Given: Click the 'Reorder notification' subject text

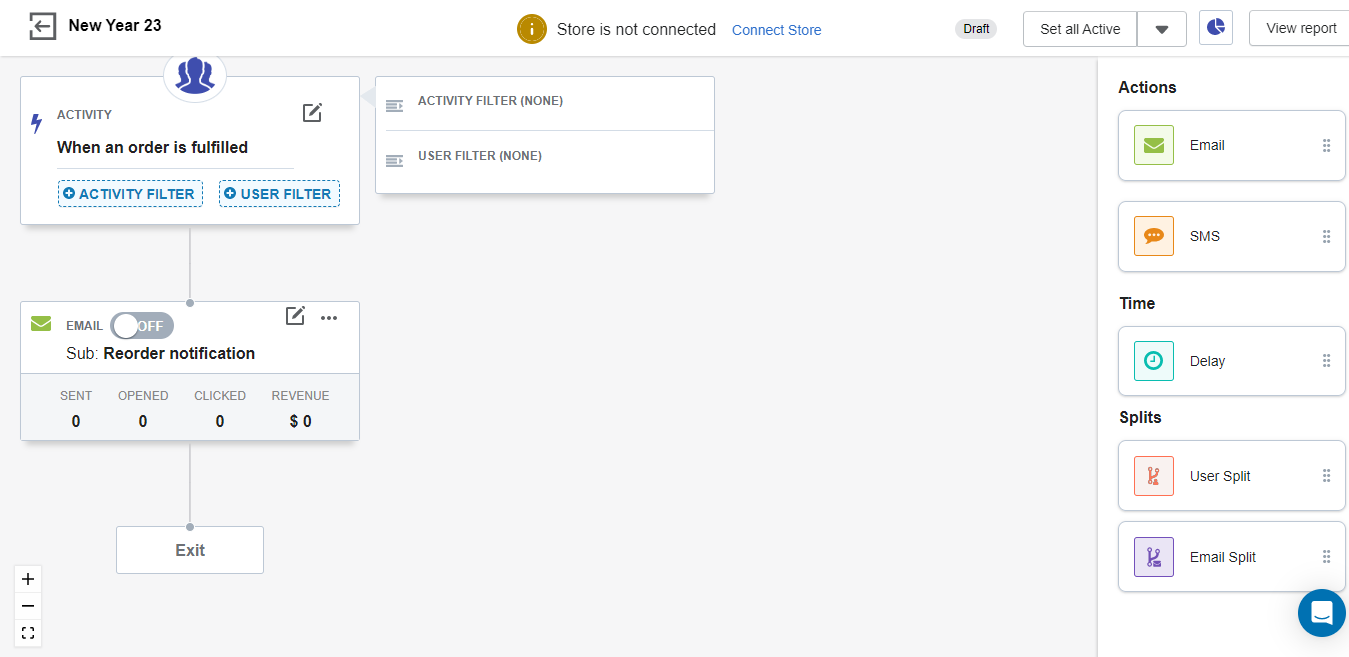Looking at the screenshot, I should point(179,353).
